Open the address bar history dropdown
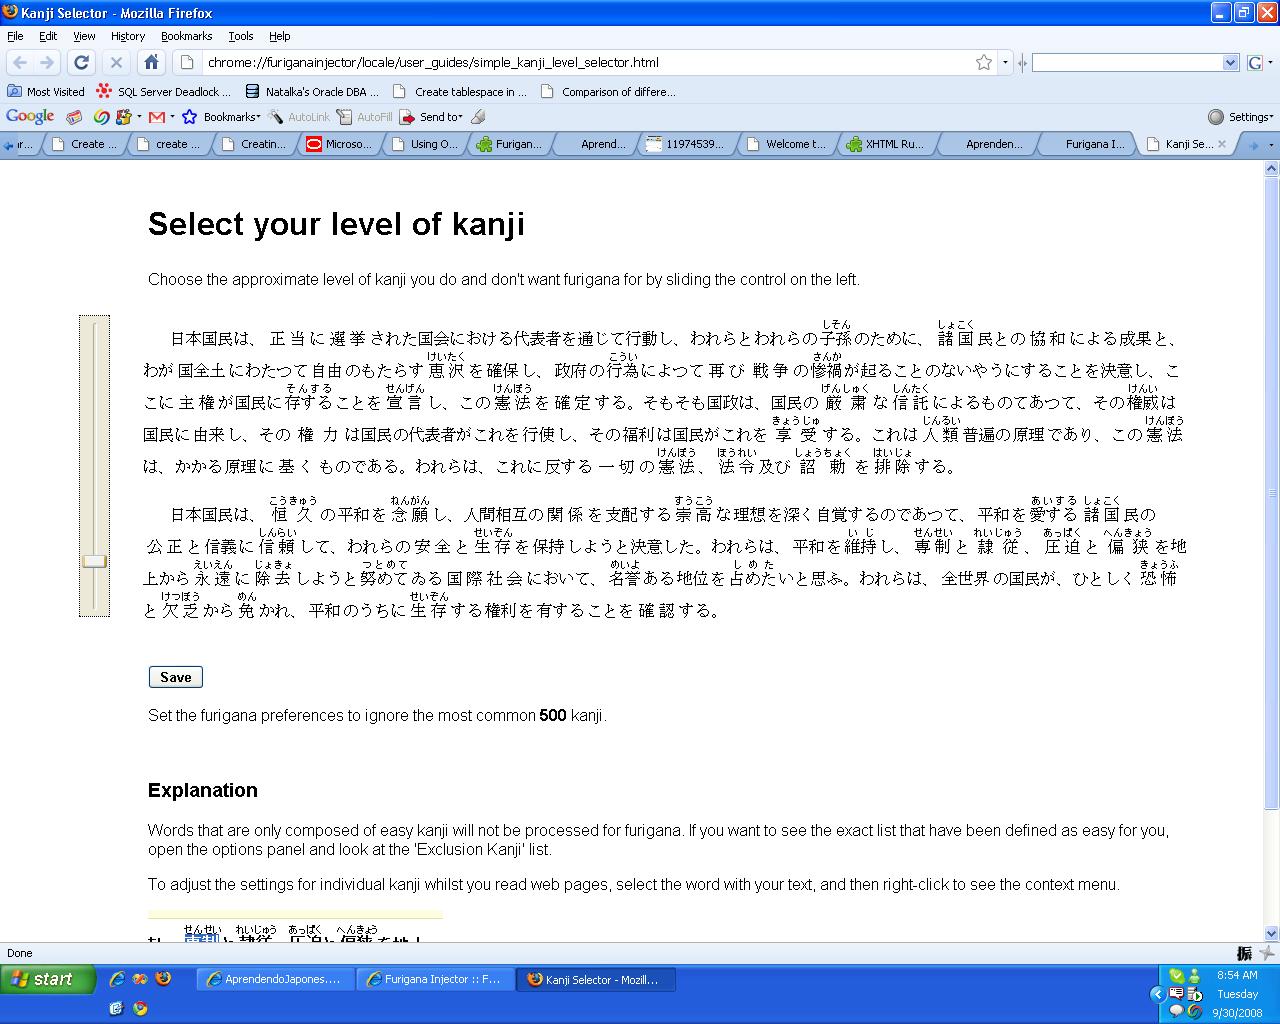 click(1006, 62)
